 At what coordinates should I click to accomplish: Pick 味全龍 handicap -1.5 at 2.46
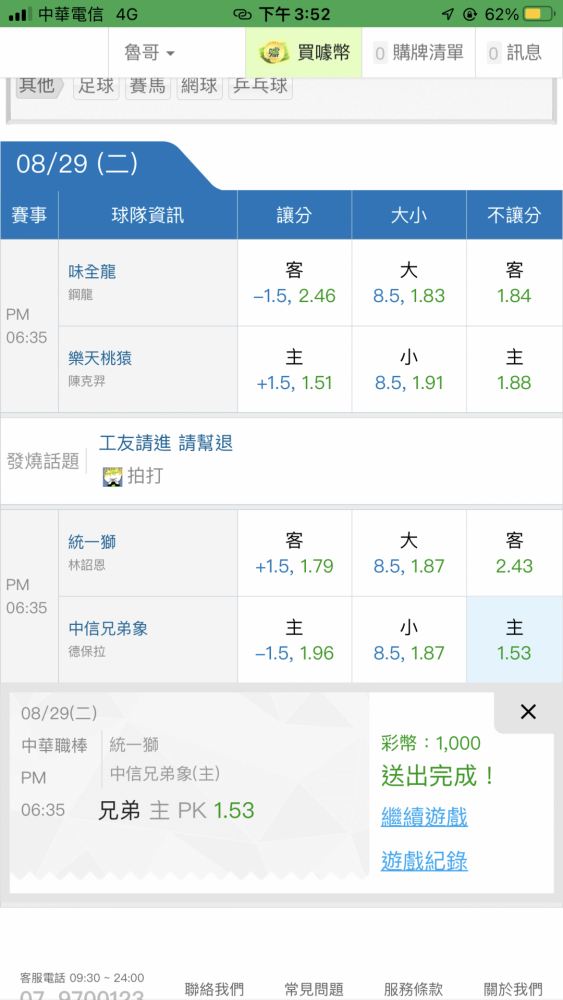[295, 283]
